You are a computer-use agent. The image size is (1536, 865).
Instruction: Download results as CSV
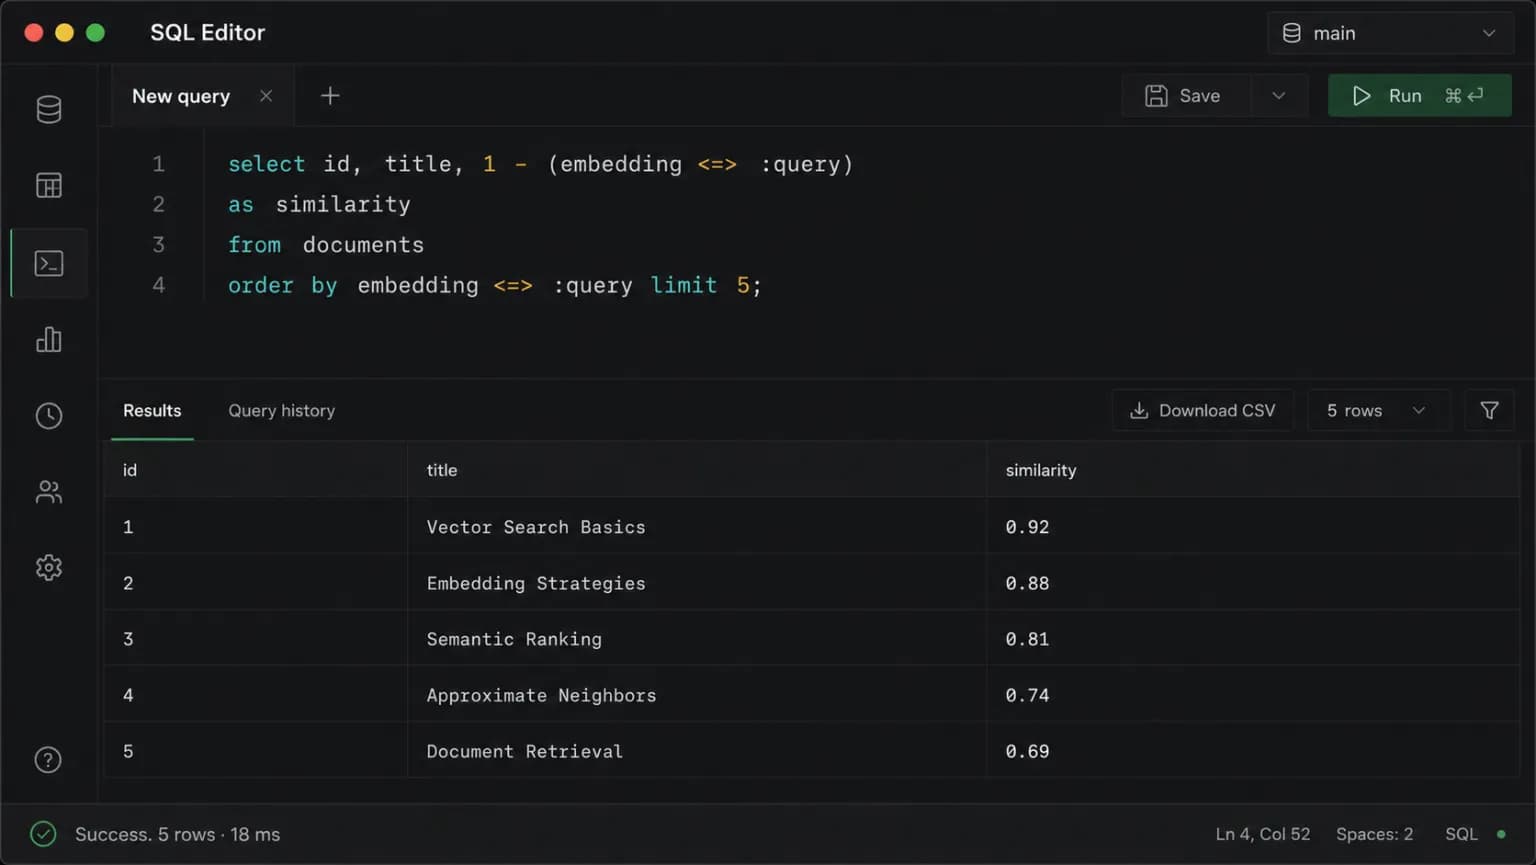pyautogui.click(x=1203, y=411)
